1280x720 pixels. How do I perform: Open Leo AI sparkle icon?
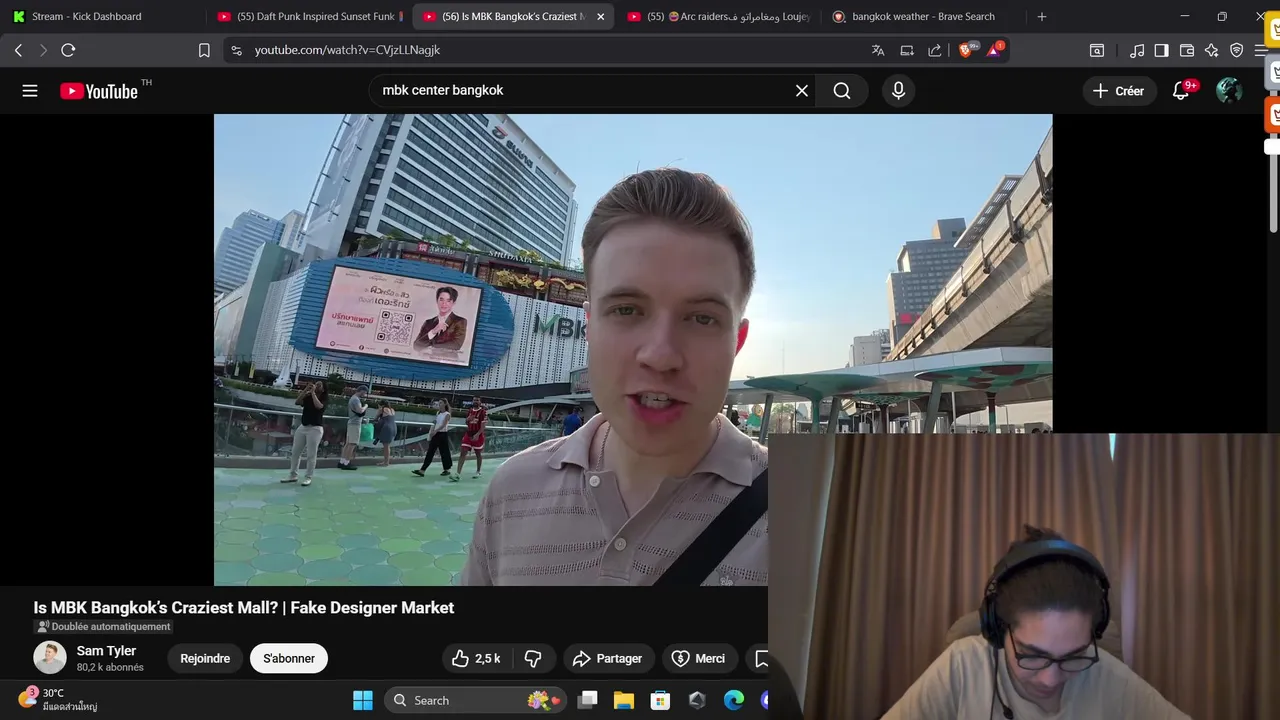pos(1212,50)
